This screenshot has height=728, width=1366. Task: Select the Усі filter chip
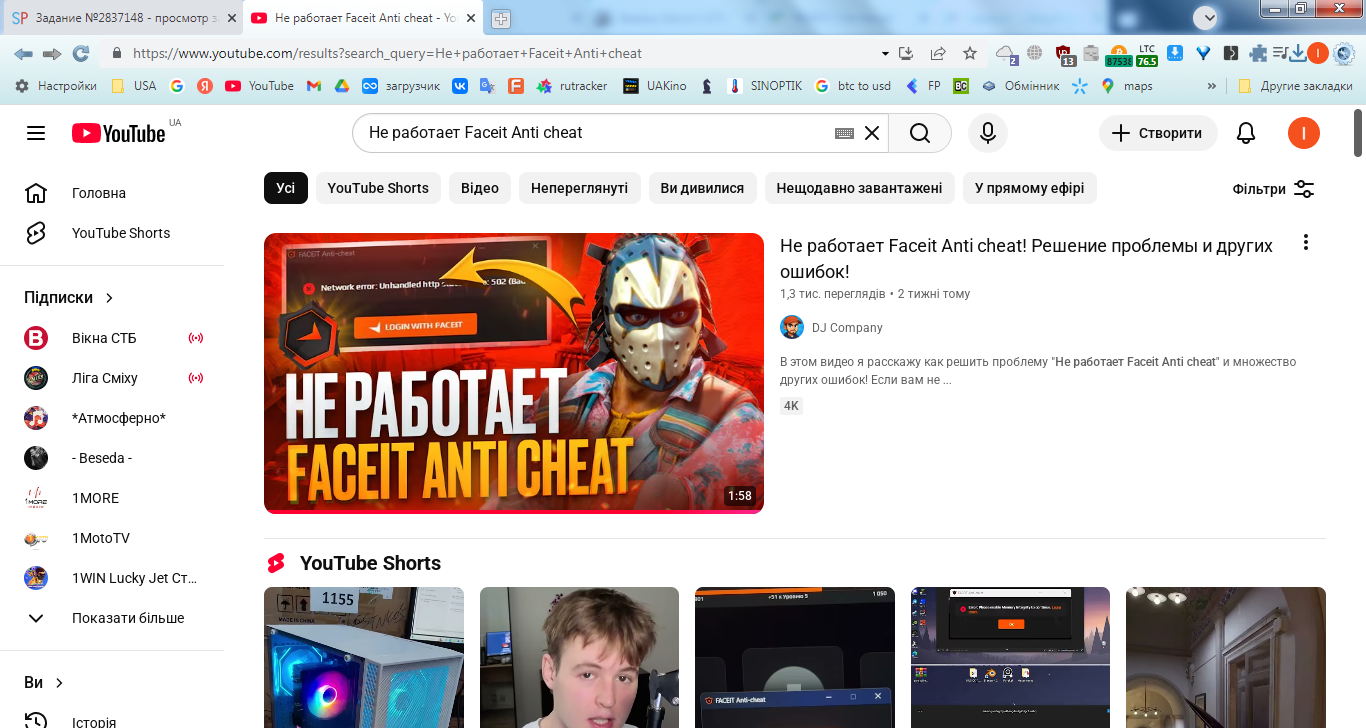(x=286, y=188)
